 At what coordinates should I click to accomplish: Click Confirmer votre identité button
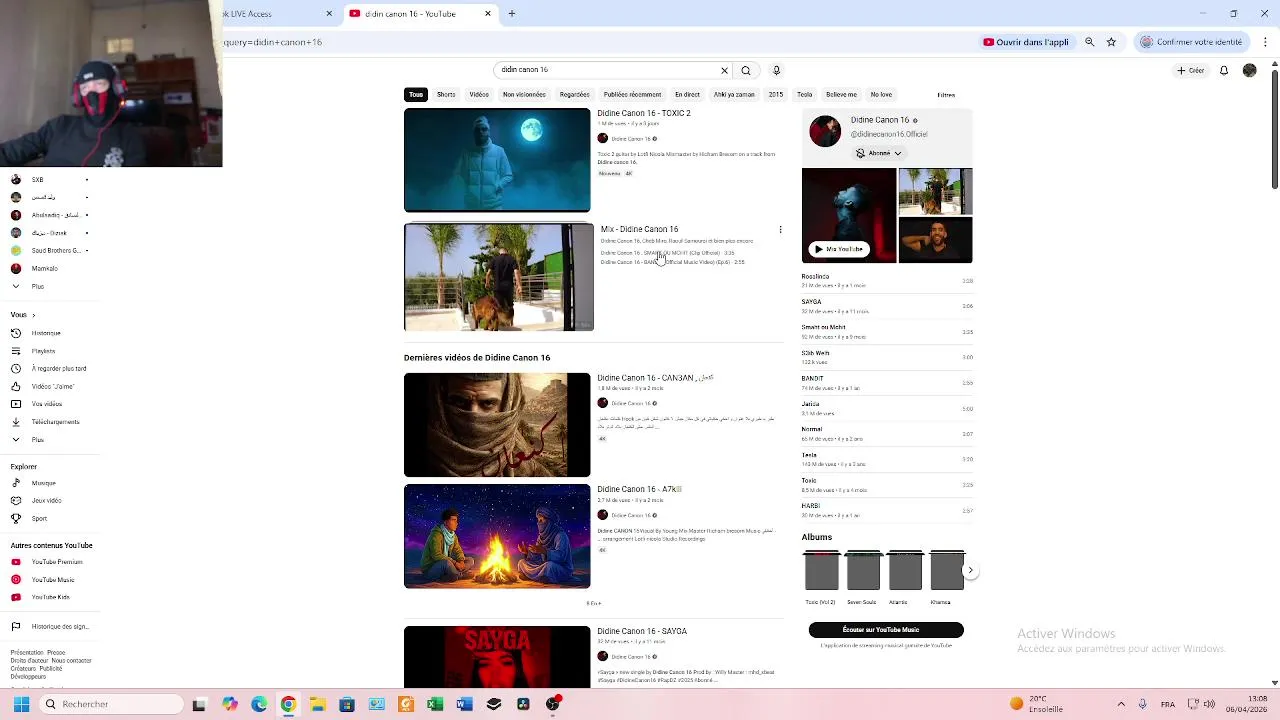(x=1191, y=42)
